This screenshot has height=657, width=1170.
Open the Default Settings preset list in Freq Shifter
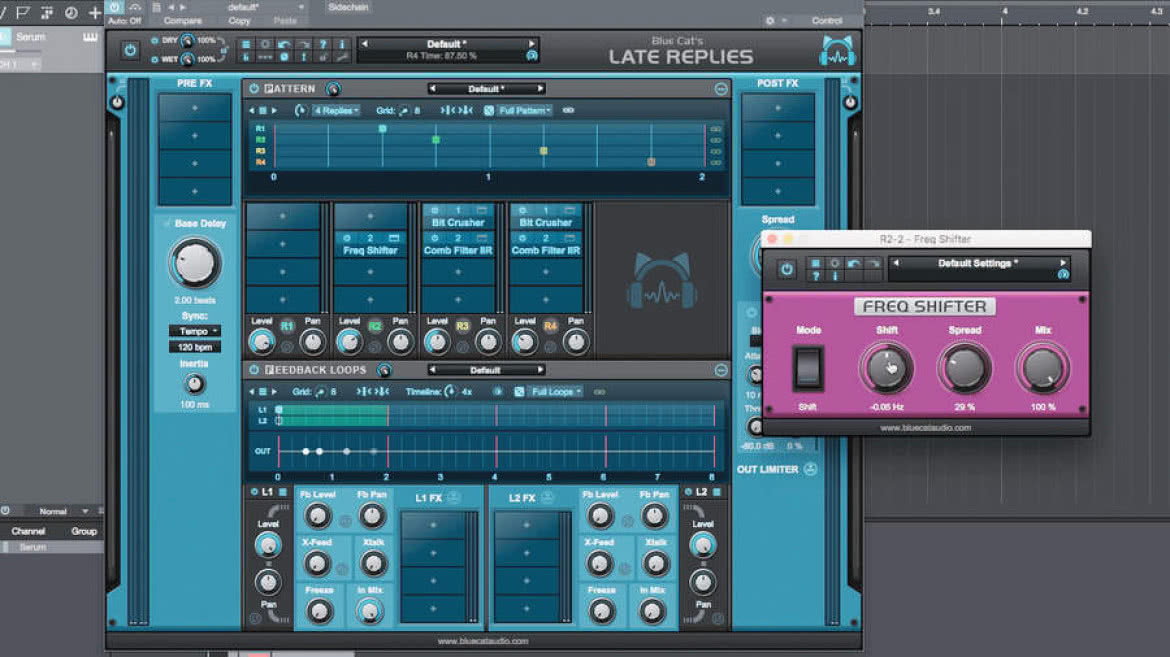pos(978,264)
